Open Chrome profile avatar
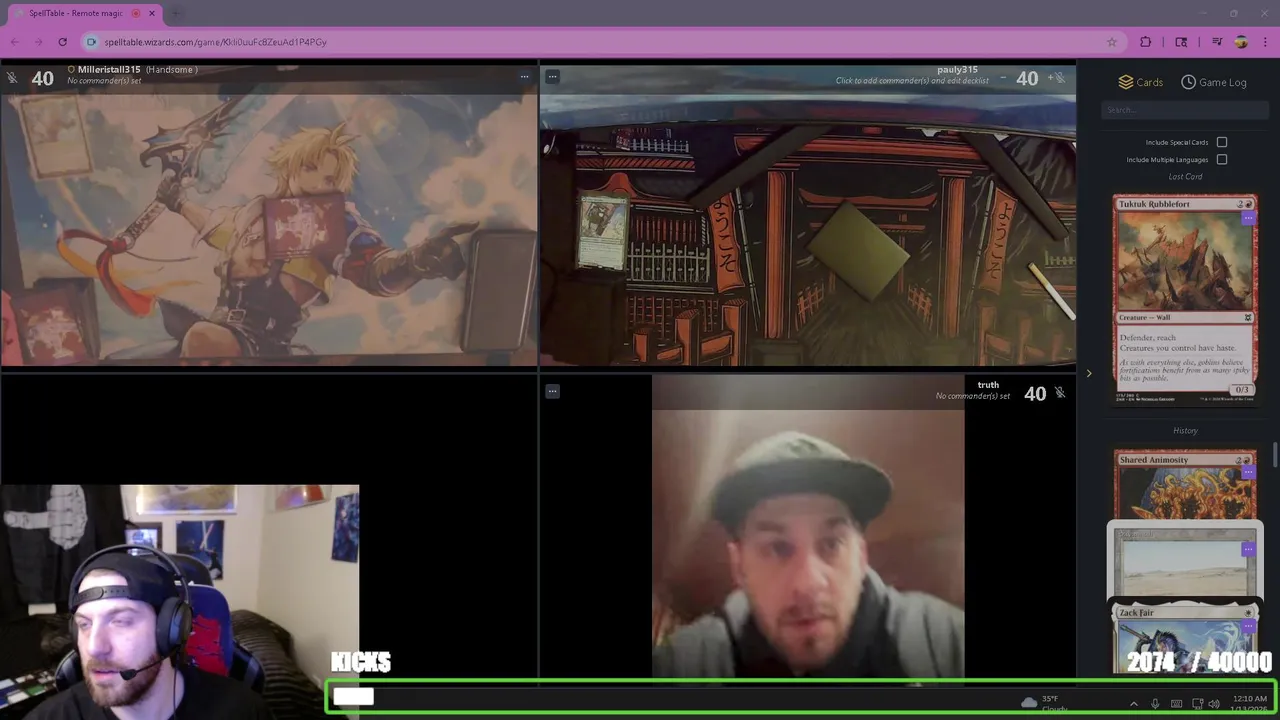The width and height of the screenshot is (1280, 720). pyautogui.click(x=1241, y=42)
